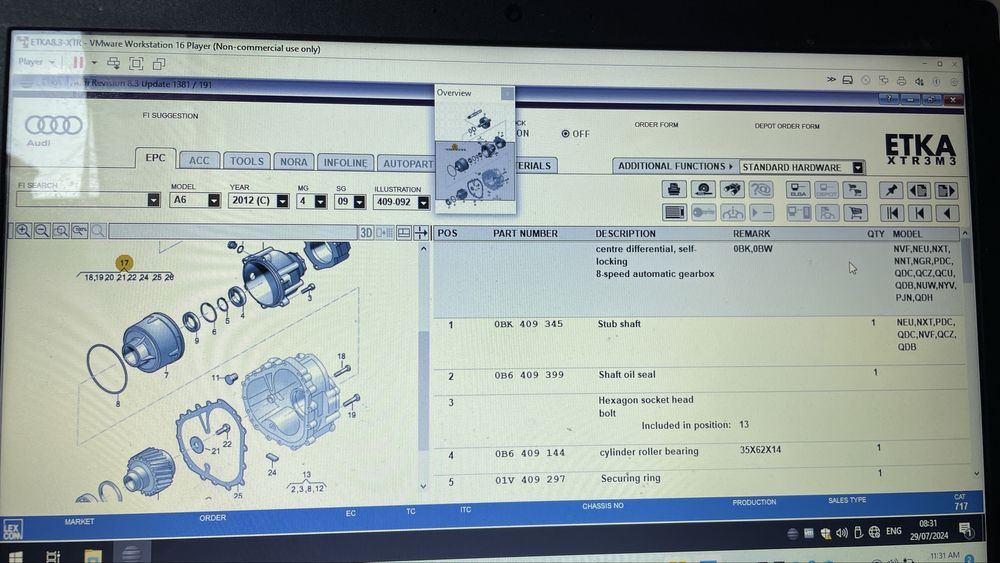Click the pushpin icon

tap(890, 190)
